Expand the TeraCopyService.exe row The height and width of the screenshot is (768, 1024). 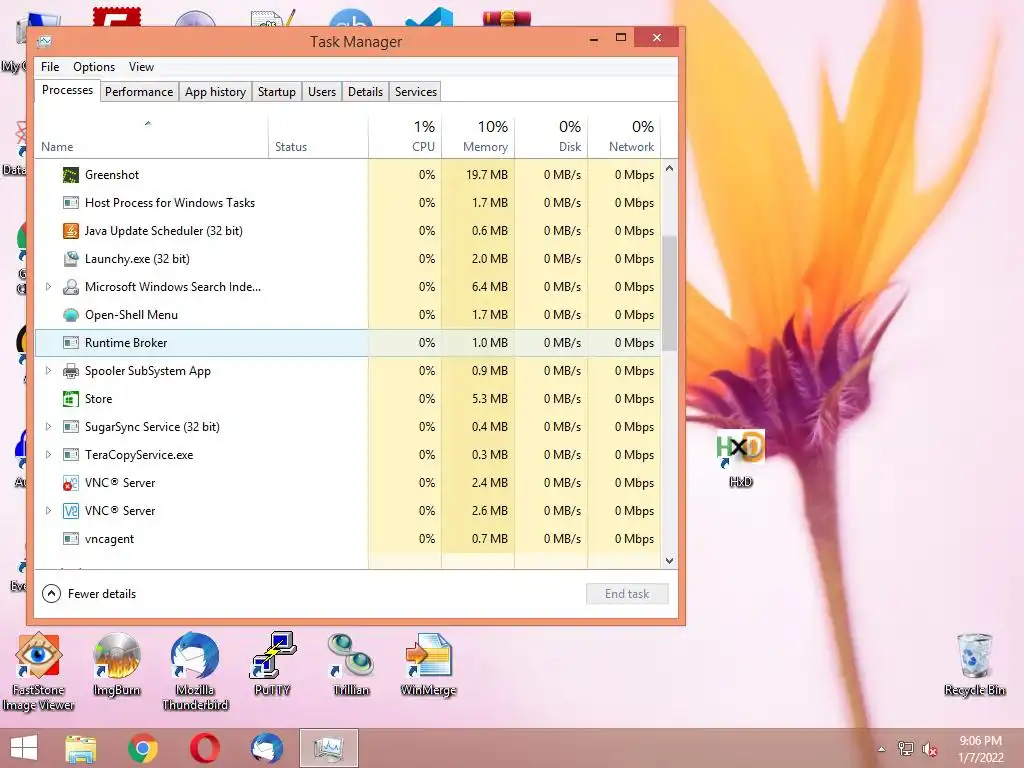48,455
